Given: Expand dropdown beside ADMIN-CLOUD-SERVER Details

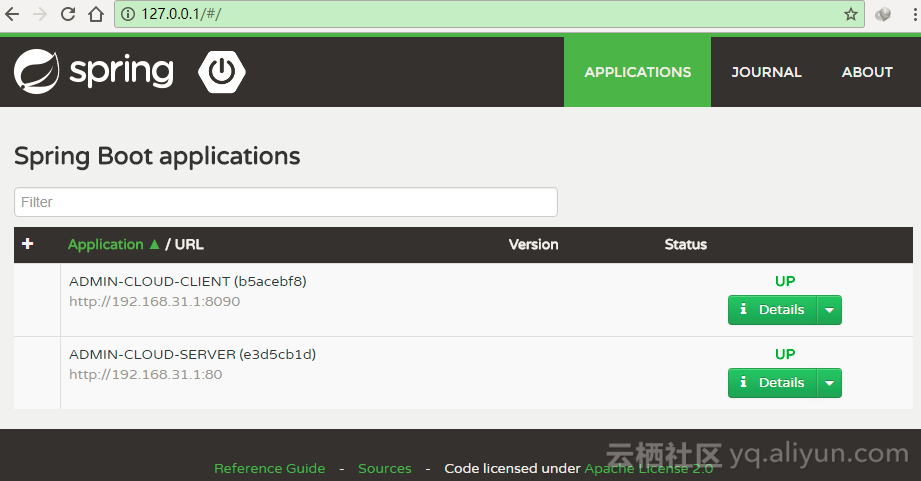Looking at the screenshot, I should tap(829, 382).
